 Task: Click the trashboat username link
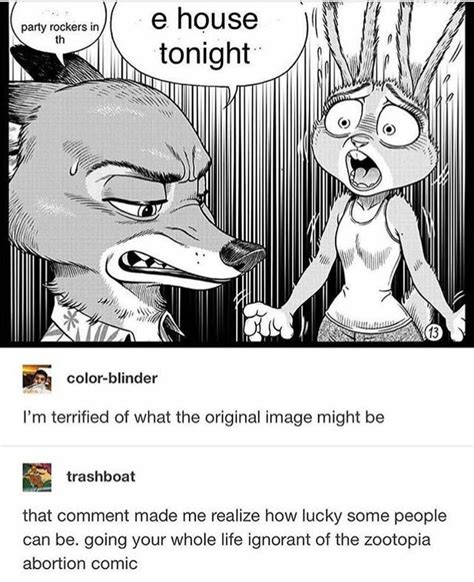(x=101, y=476)
